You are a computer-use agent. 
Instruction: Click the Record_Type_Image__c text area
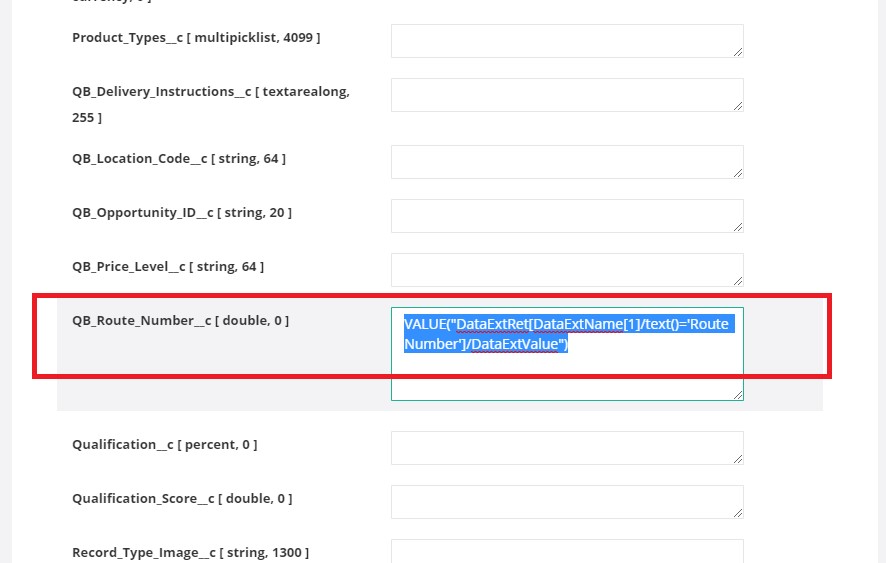(x=566, y=551)
